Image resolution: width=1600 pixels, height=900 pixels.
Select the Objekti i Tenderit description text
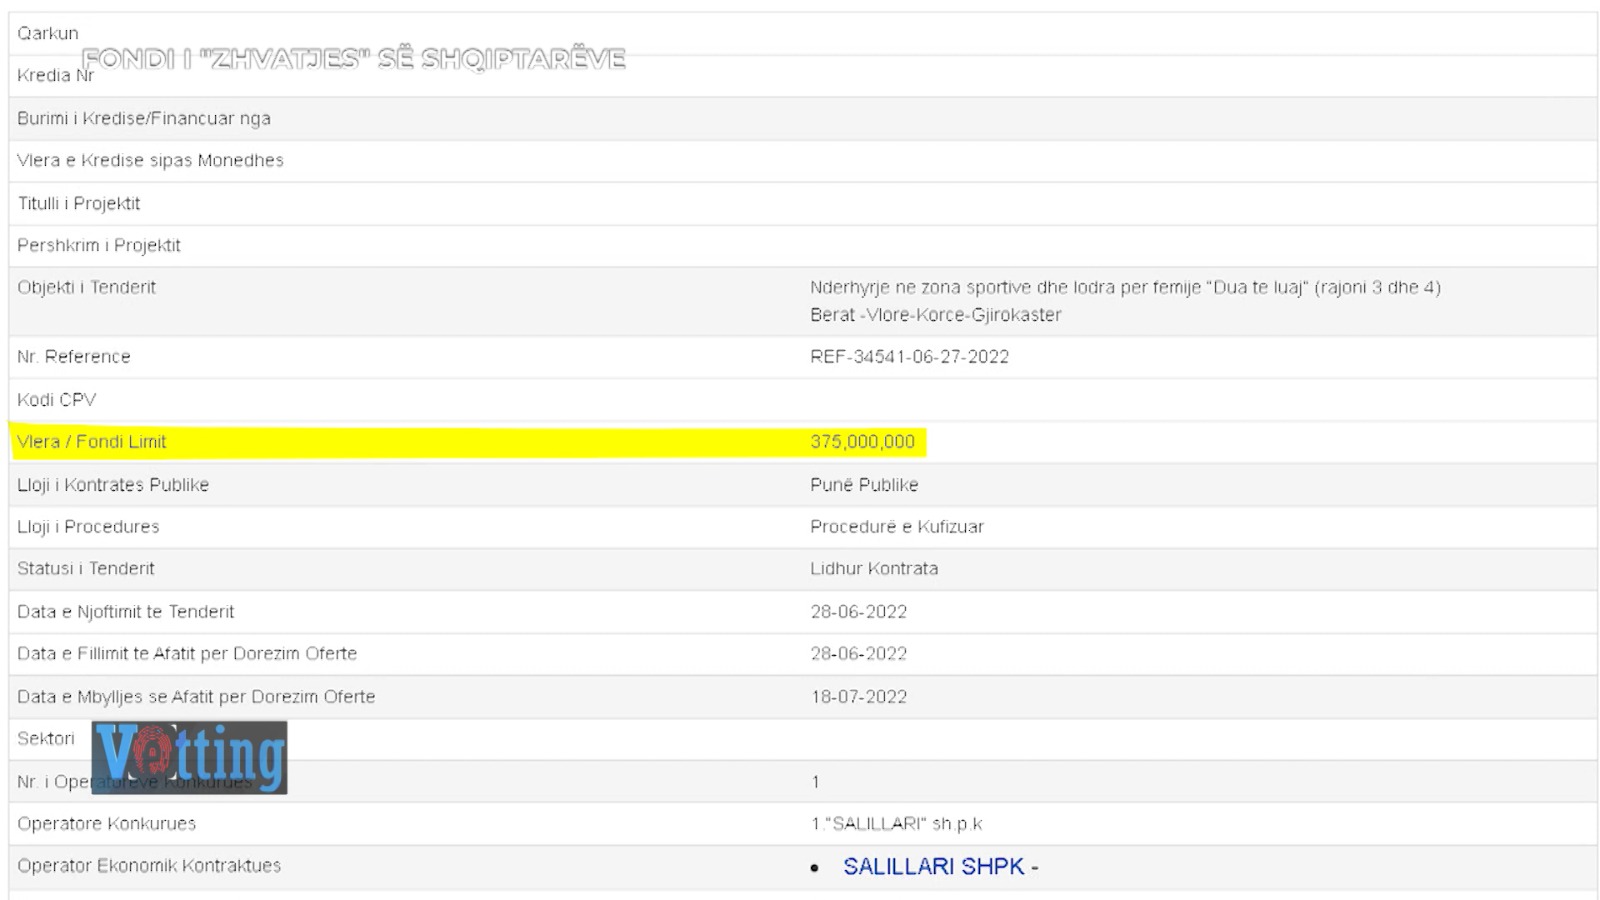click(x=1124, y=301)
